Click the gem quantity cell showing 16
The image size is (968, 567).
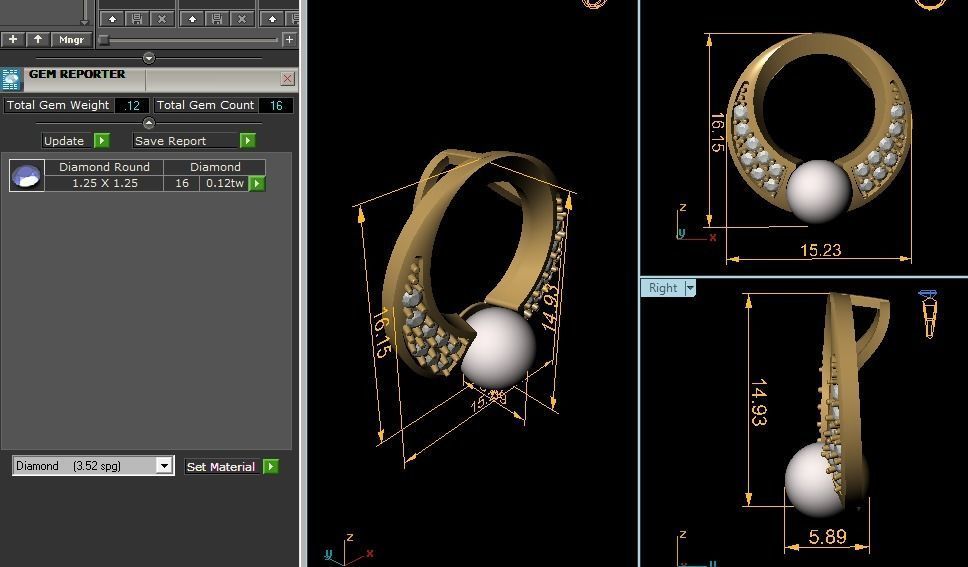click(182, 183)
